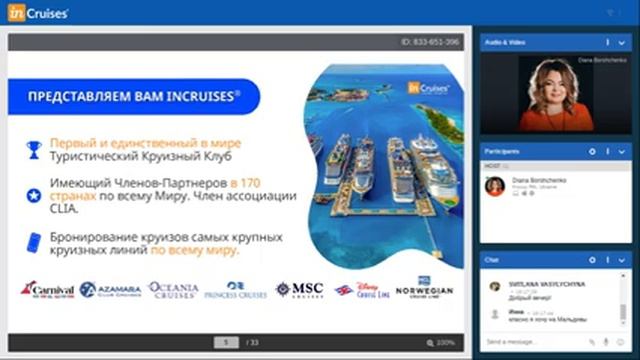Click the slide page number field

coord(226,342)
